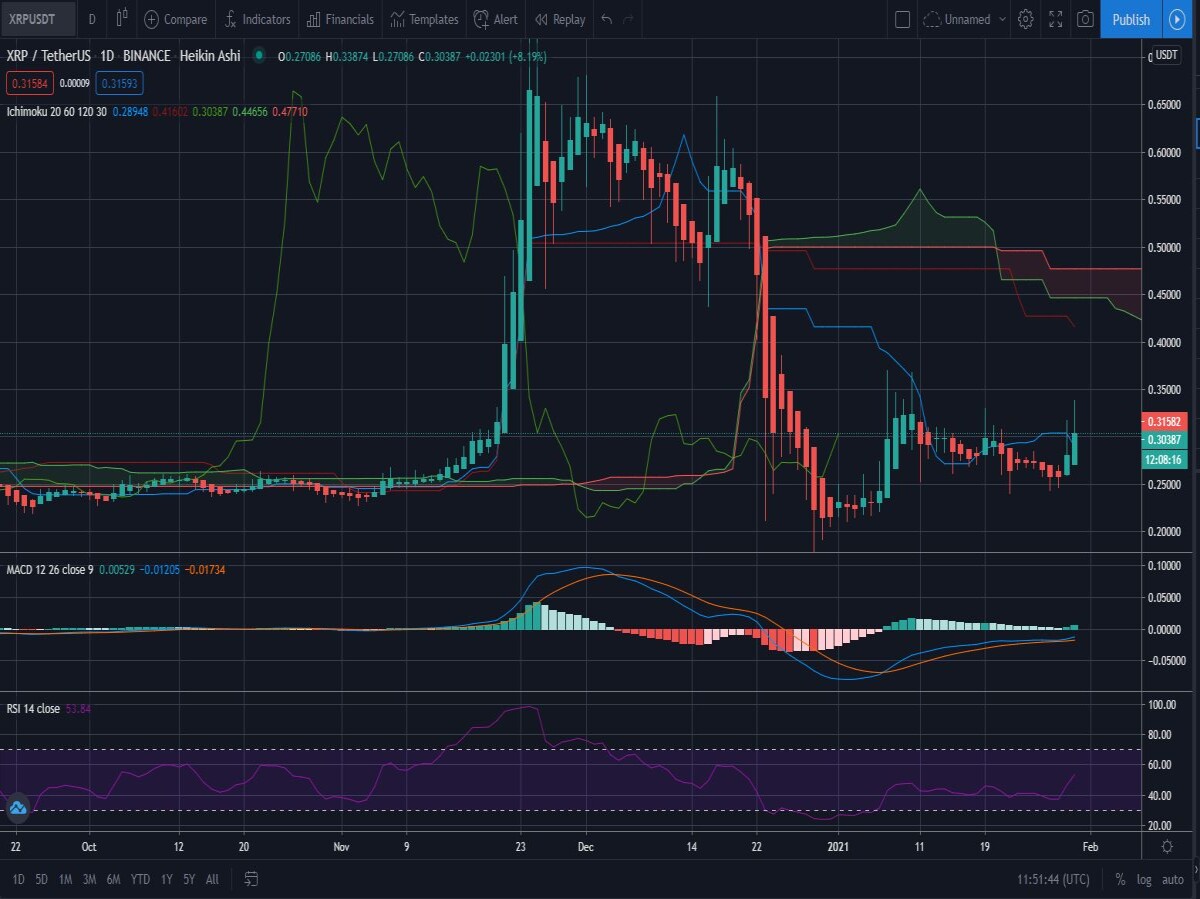Toggle log scale
1200x899 pixels.
tap(1144, 879)
